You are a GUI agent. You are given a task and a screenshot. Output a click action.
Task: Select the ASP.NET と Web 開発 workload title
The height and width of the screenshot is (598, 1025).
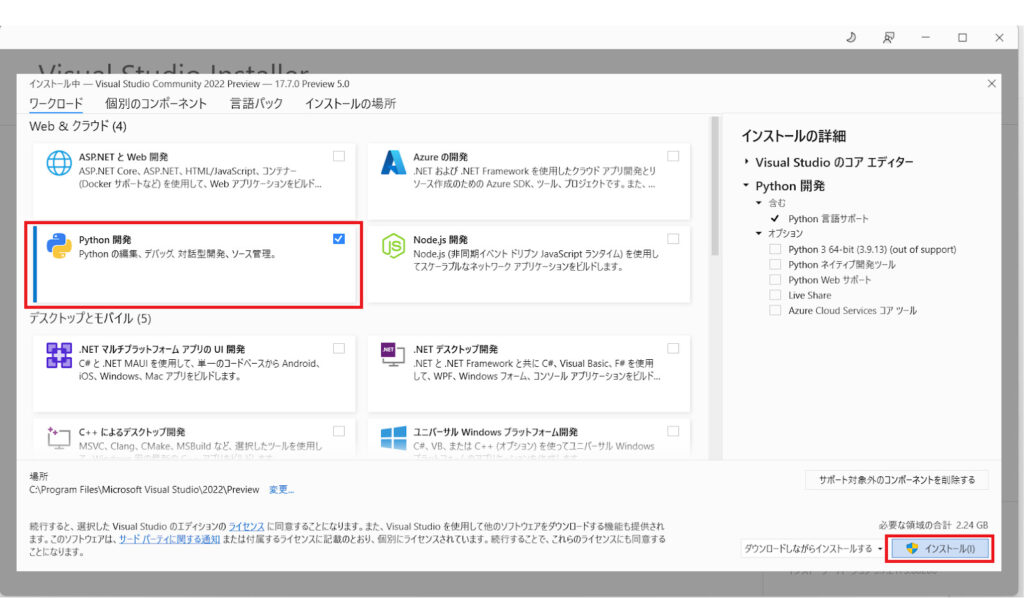click(123, 157)
